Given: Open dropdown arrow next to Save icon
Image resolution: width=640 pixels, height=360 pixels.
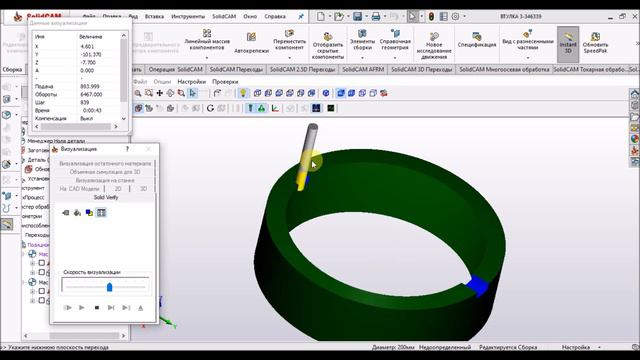Looking at the screenshot, I should click(366, 17).
